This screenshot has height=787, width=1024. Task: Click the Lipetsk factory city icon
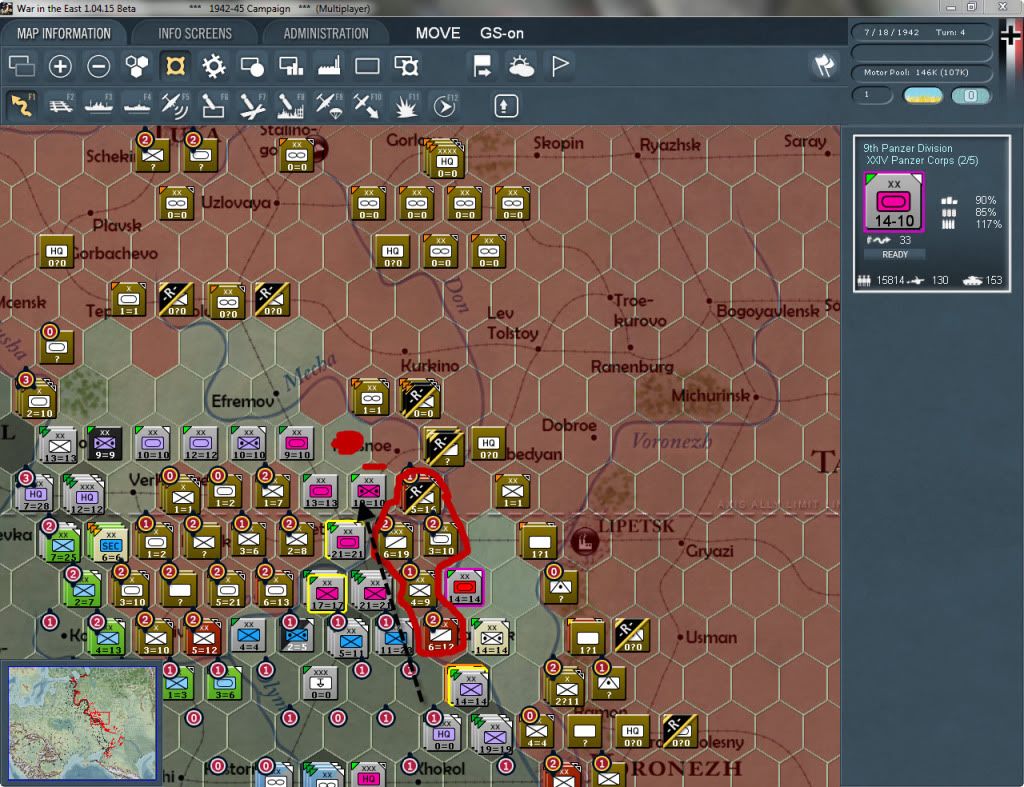pyautogui.click(x=584, y=541)
